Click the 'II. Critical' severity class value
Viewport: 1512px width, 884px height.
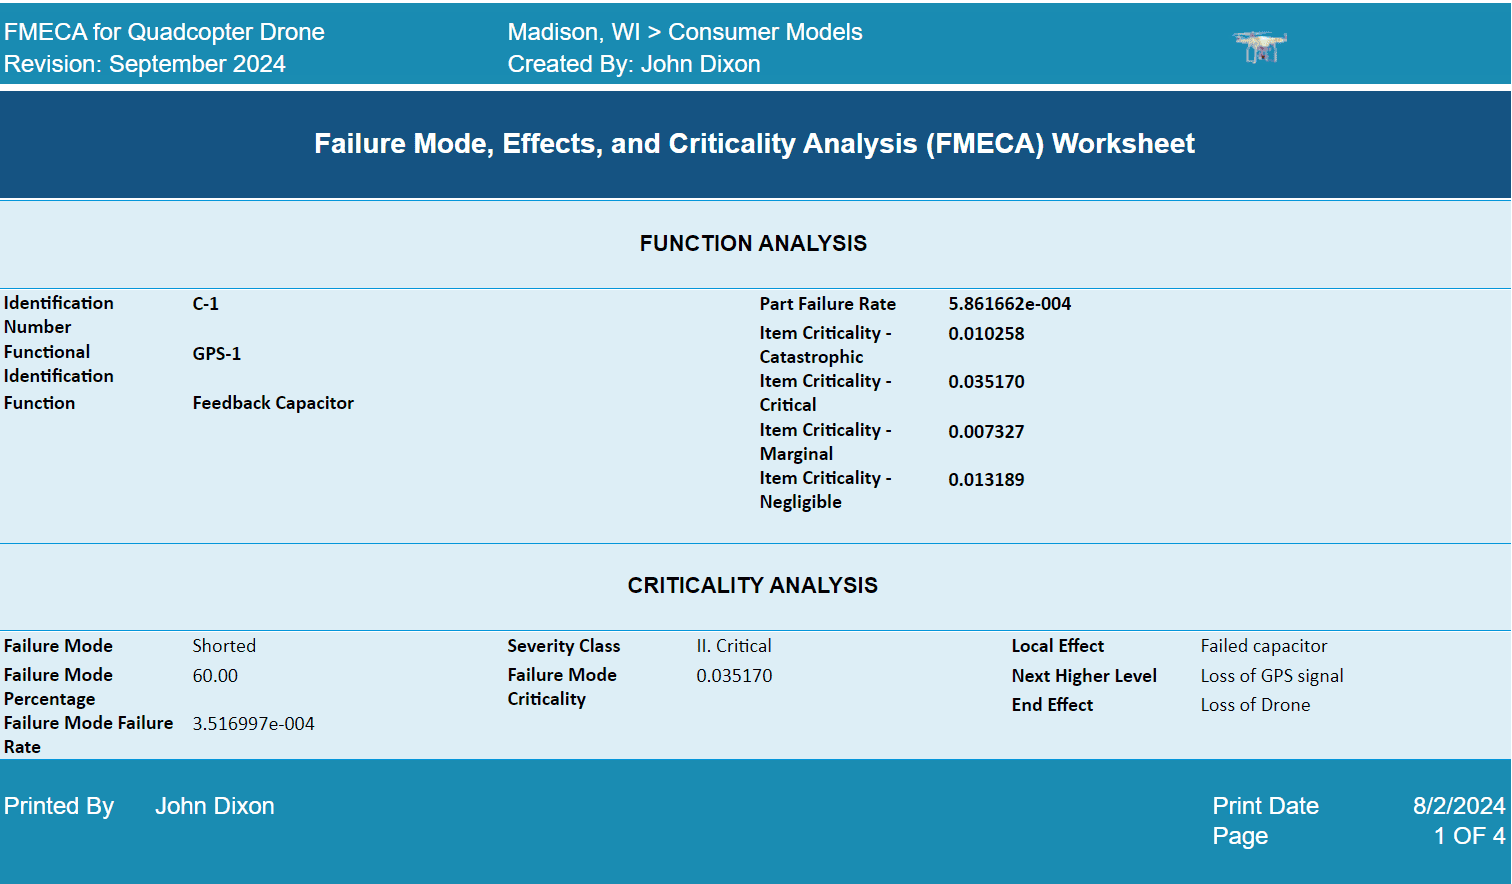733,646
